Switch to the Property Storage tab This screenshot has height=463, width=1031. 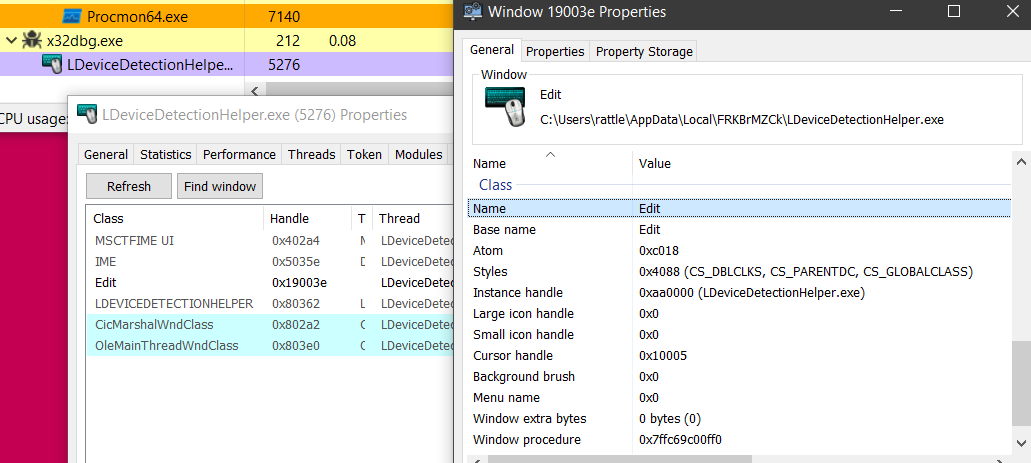[x=644, y=51]
